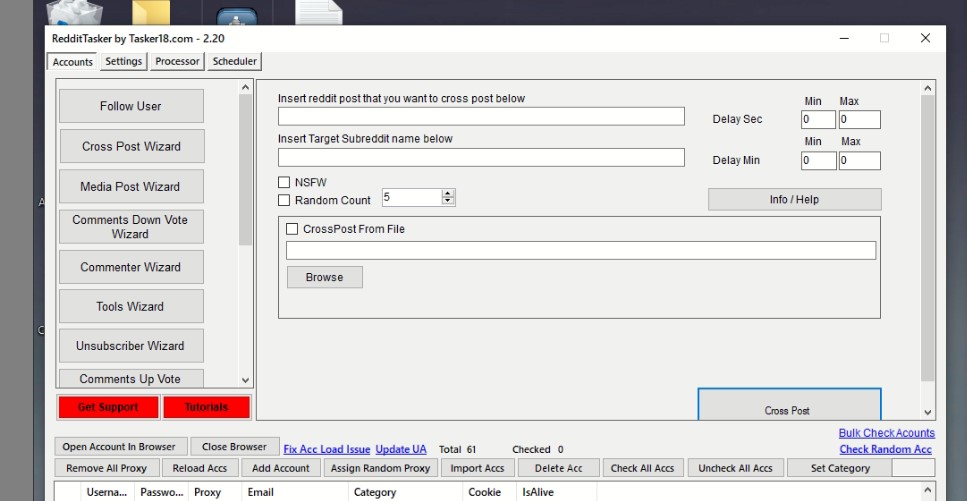The height and width of the screenshot is (501, 967).
Task: Click the Check All Accs button
Action: (643, 468)
